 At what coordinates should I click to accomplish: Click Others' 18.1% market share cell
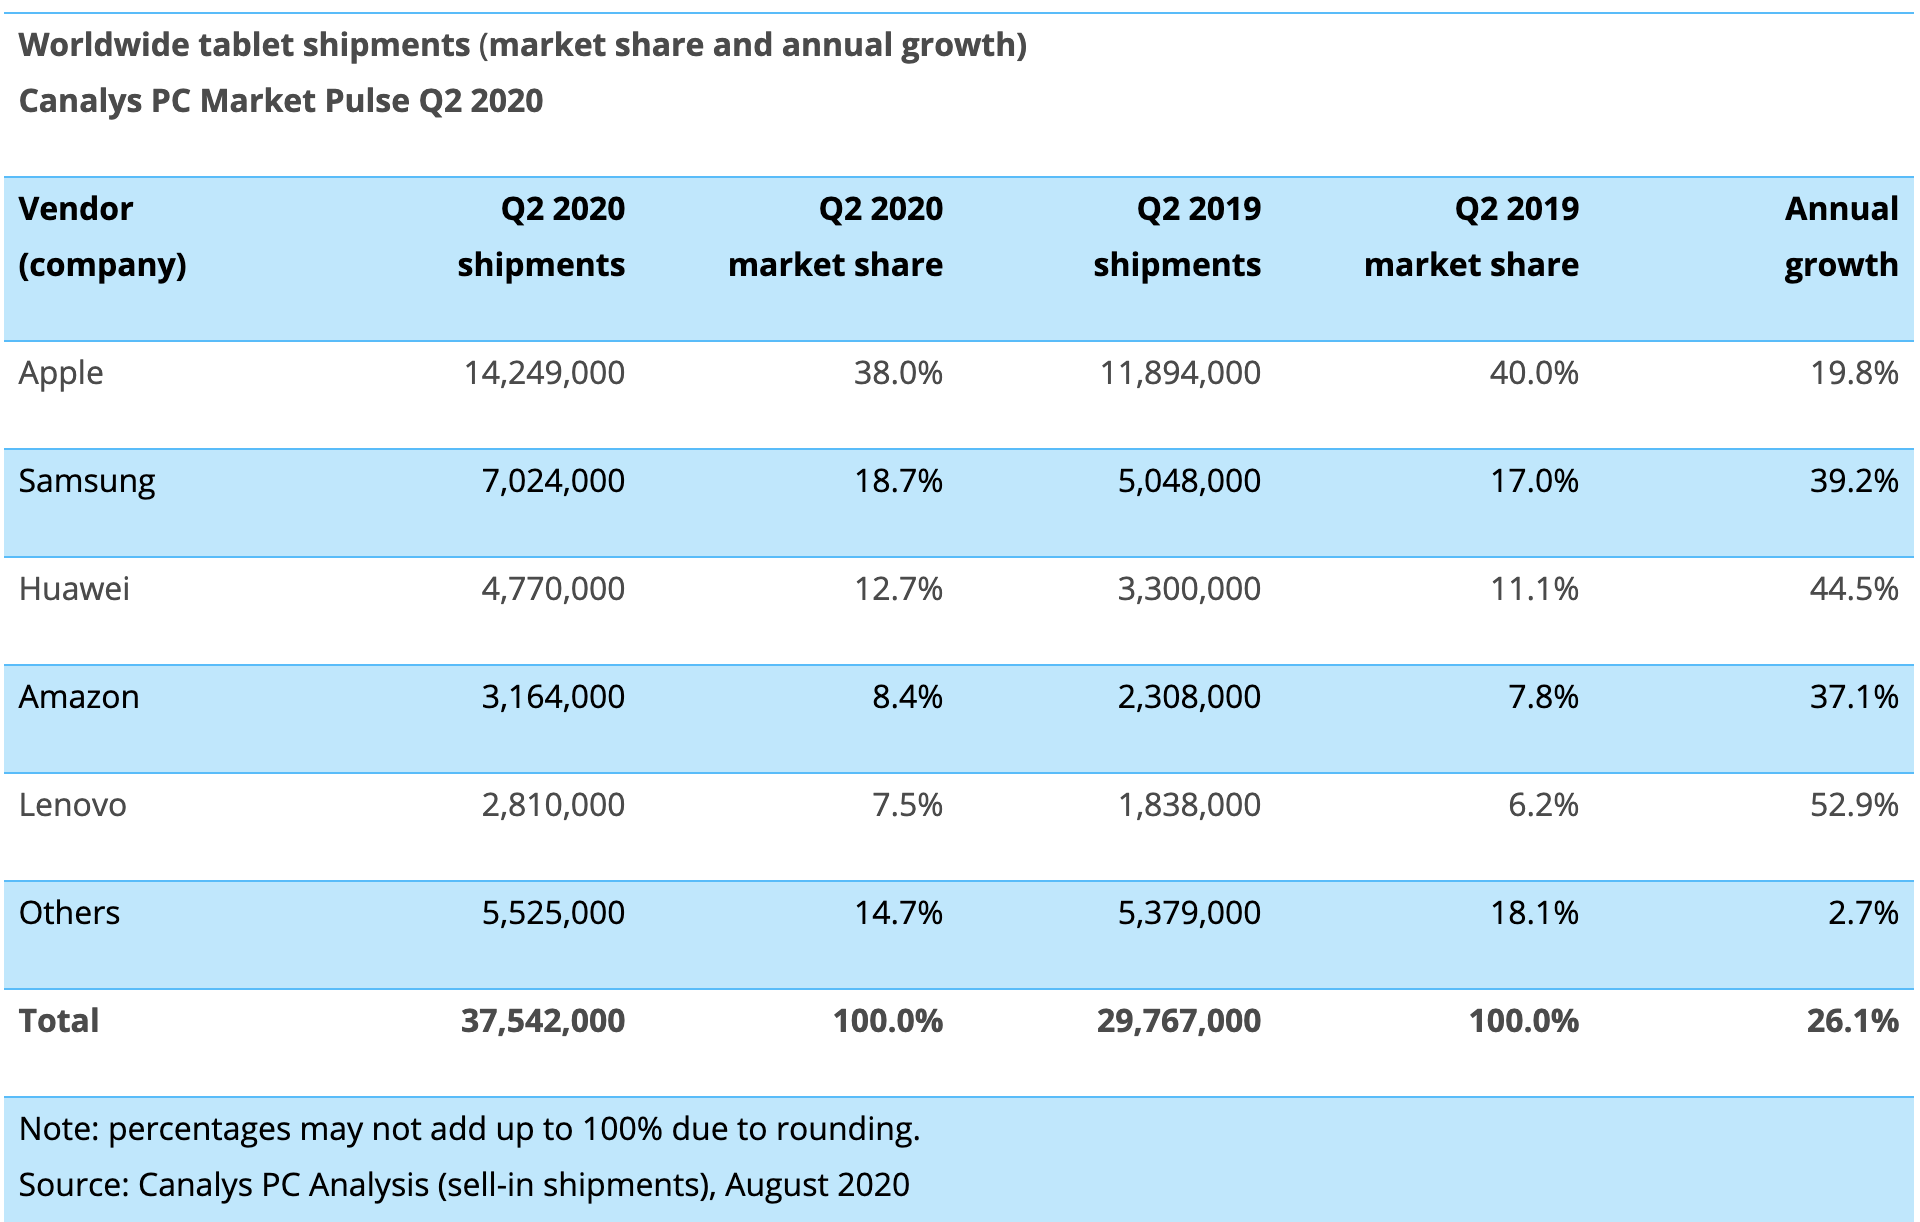pyautogui.click(x=1534, y=913)
